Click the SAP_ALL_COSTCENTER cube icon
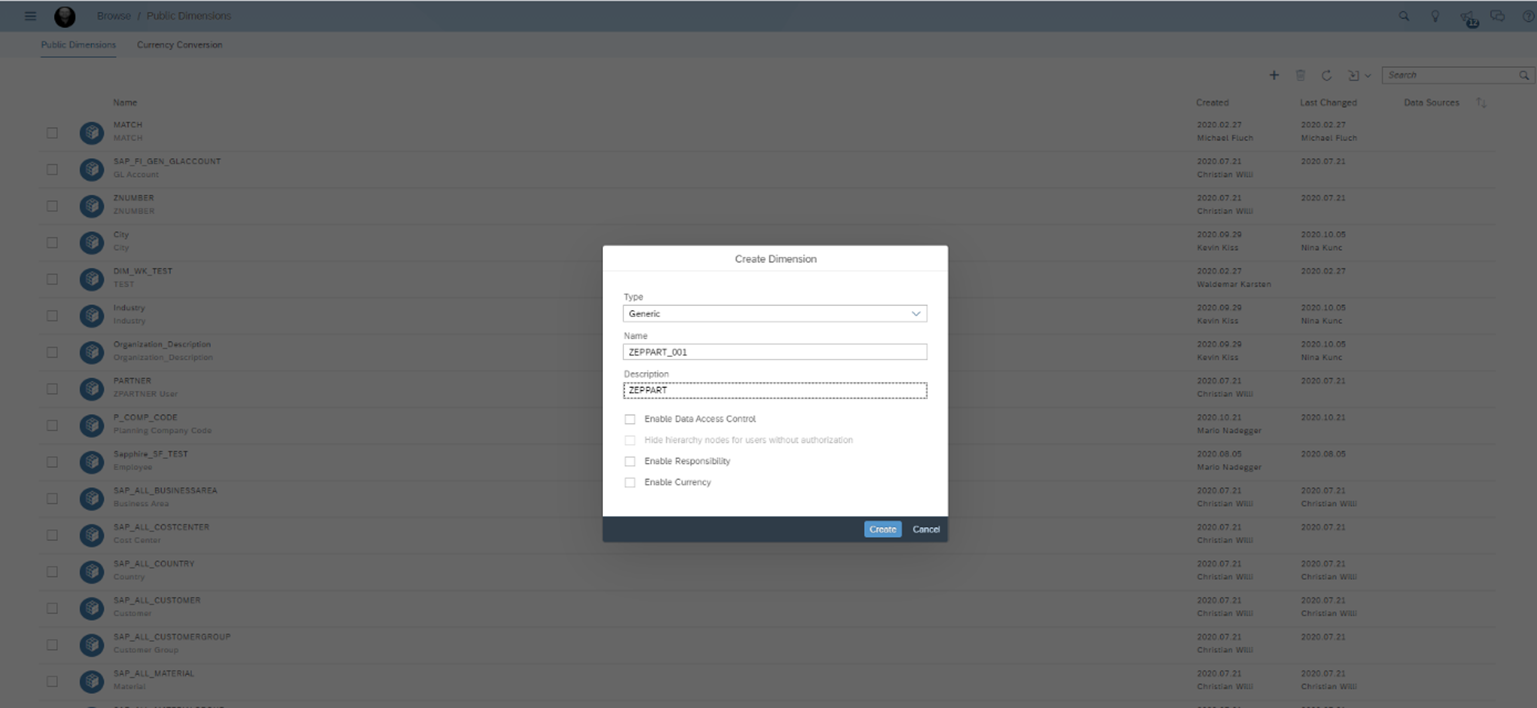The image size is (1537, 708). point(92,534)
